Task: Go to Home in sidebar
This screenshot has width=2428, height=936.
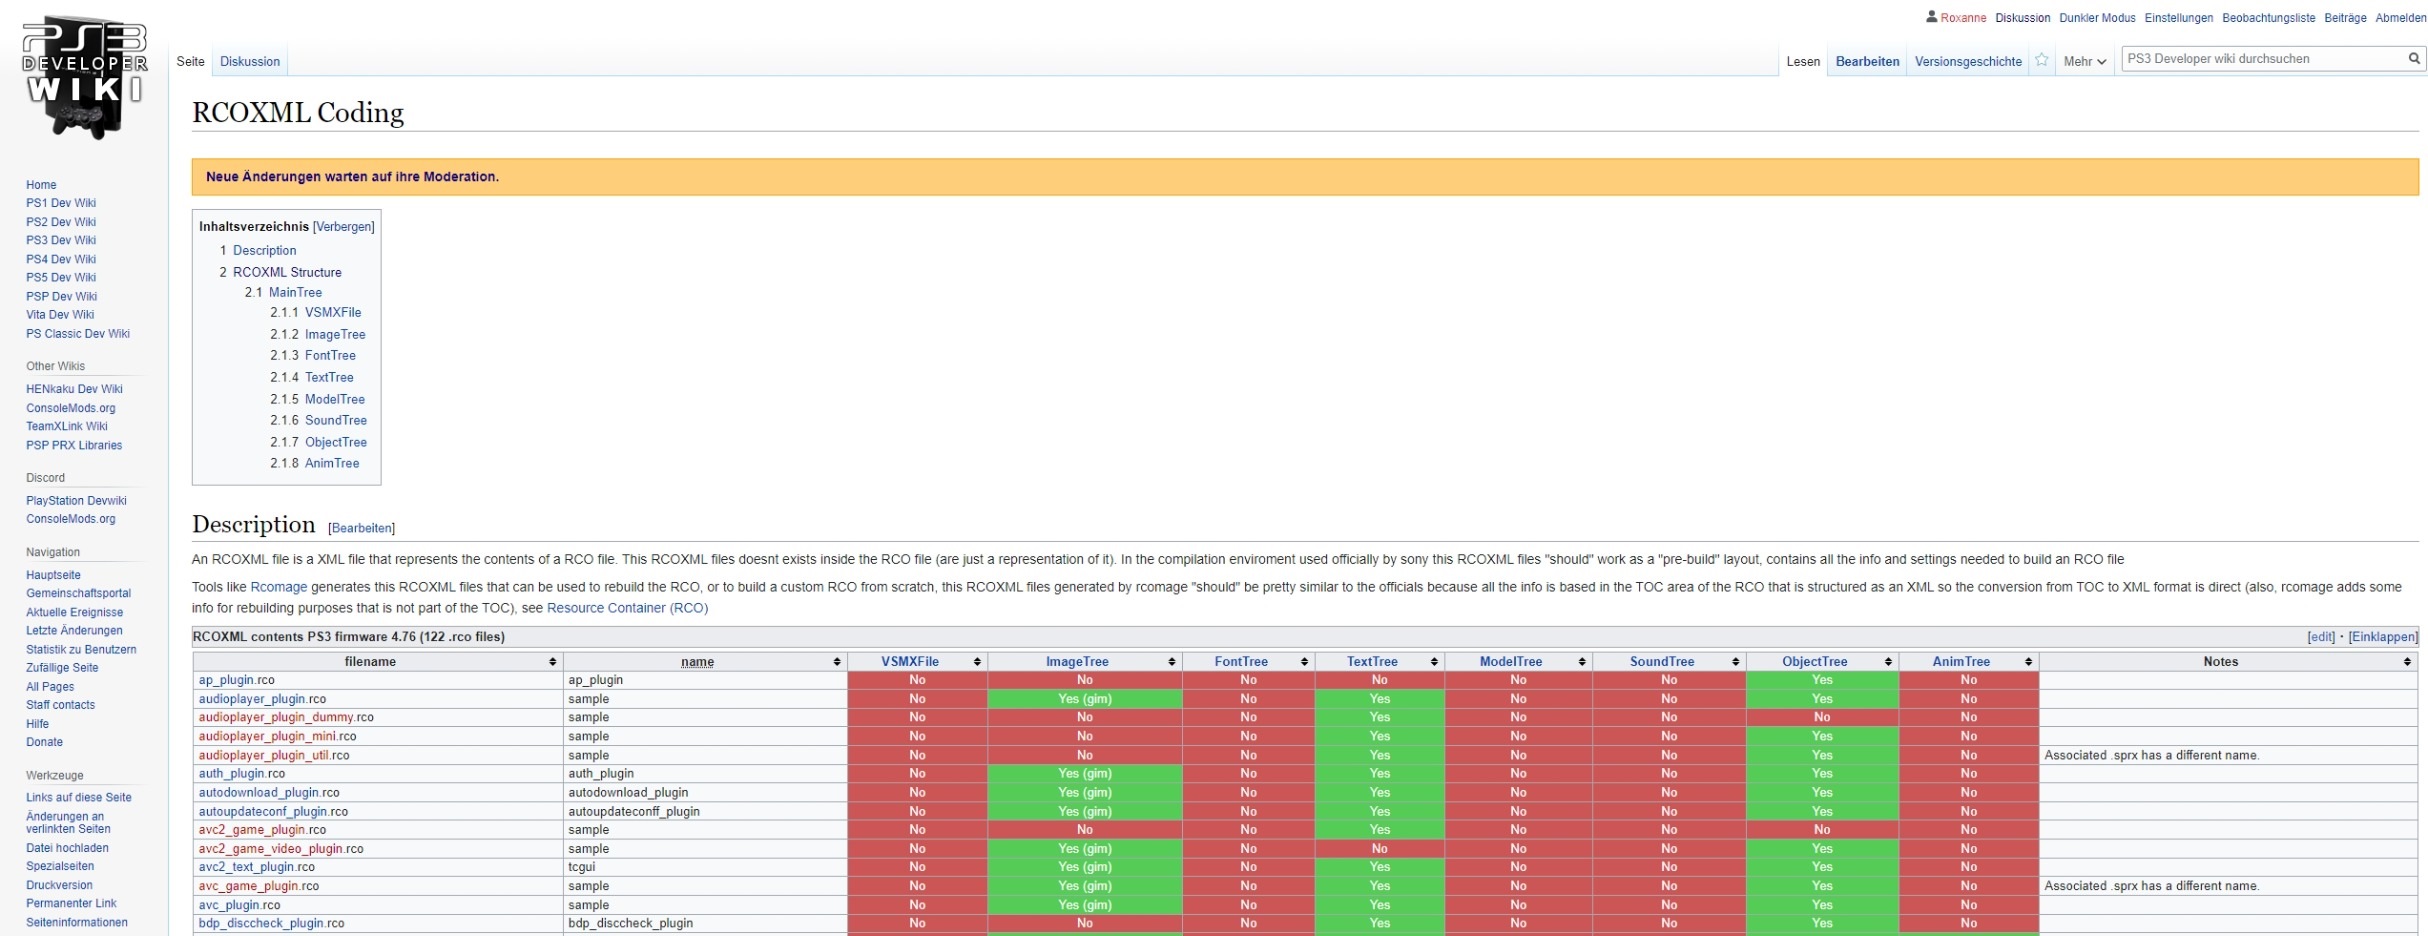Action: point(41,185)
